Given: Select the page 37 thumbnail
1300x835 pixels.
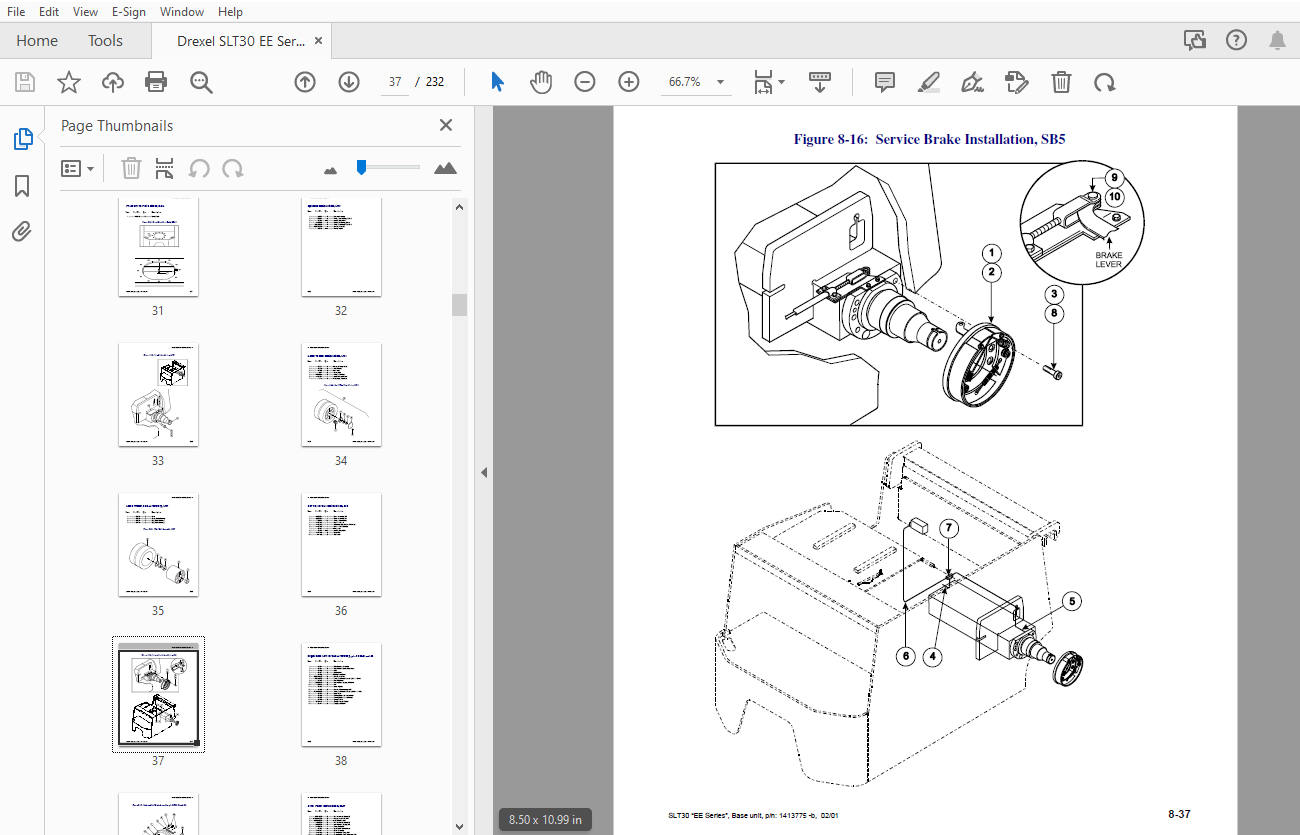Looking at the screenshot, I should (x=158, y=694).
